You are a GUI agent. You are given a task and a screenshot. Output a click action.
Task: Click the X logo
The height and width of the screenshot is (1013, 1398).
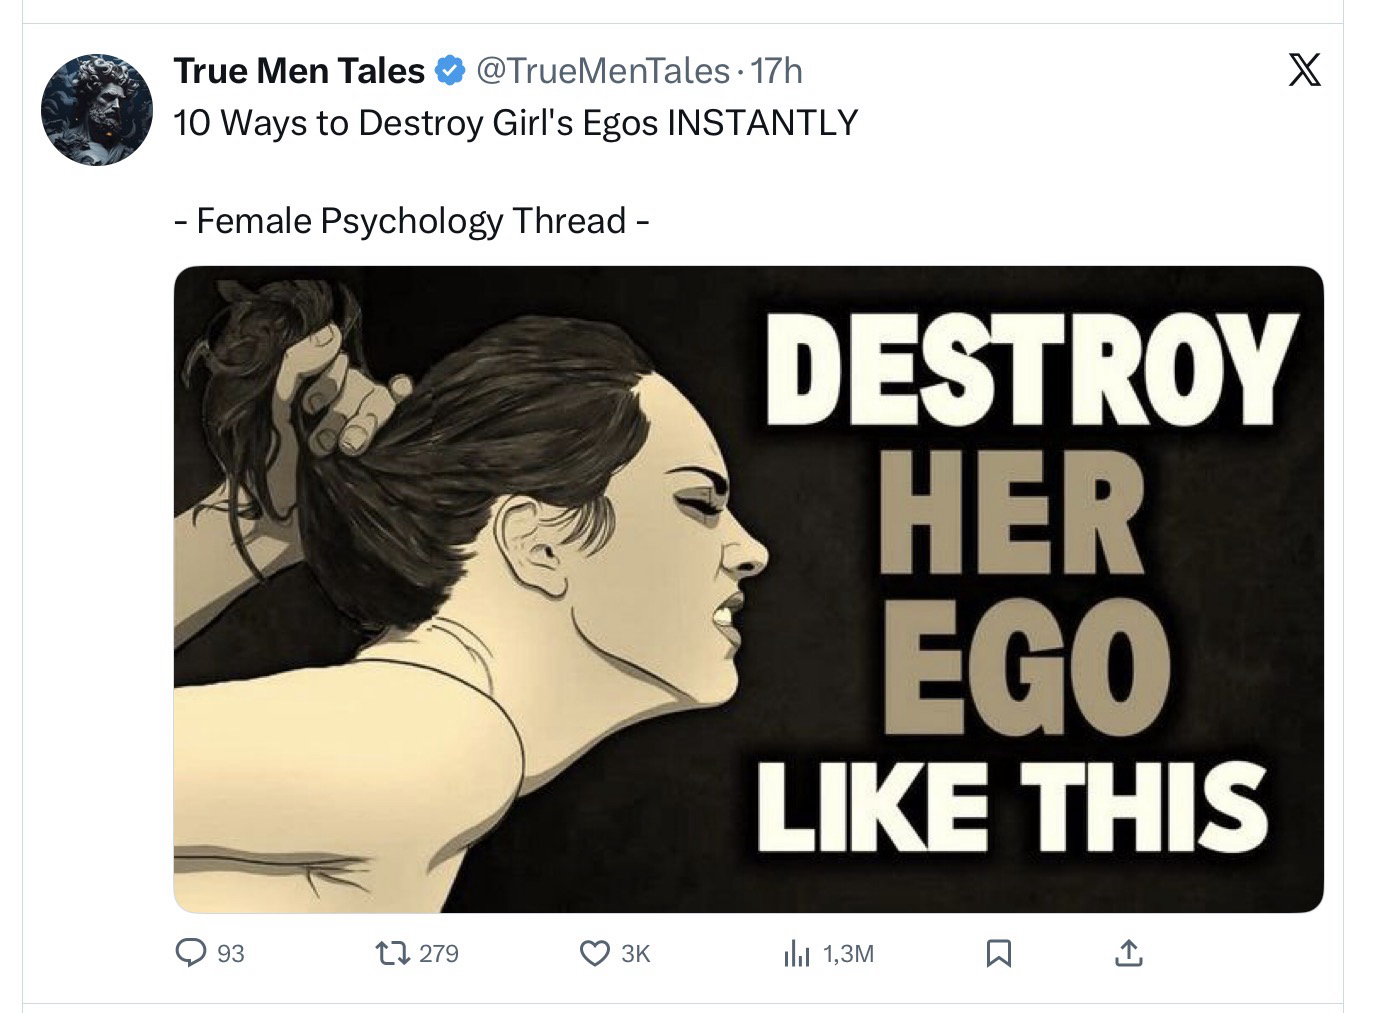click(x=1304, y=71)
